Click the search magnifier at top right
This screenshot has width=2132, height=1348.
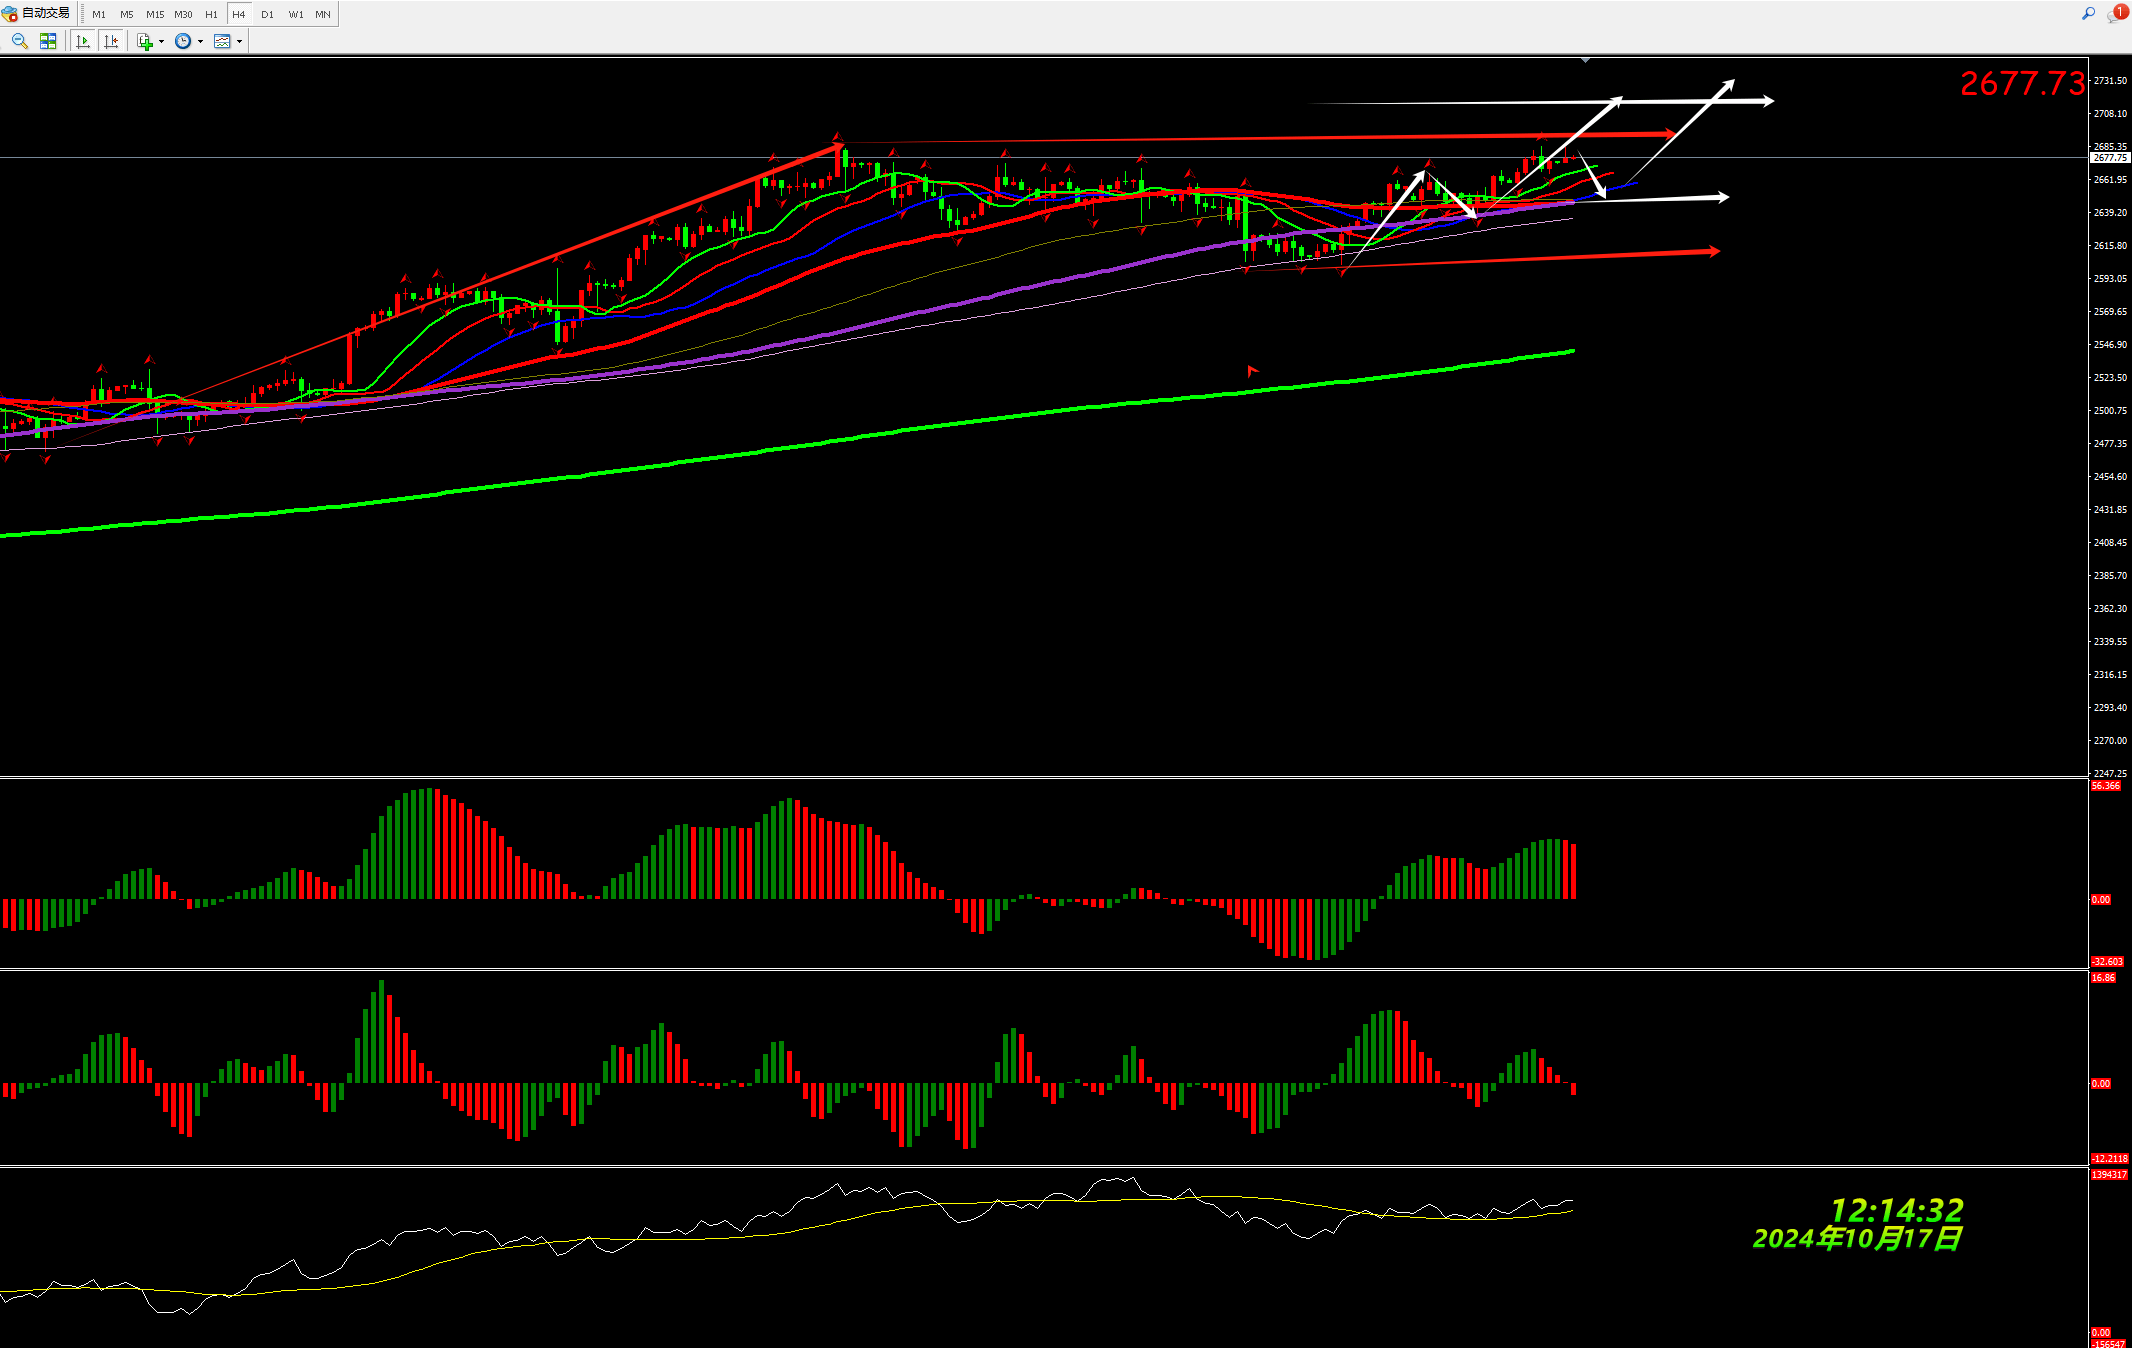pos(2088,14)
